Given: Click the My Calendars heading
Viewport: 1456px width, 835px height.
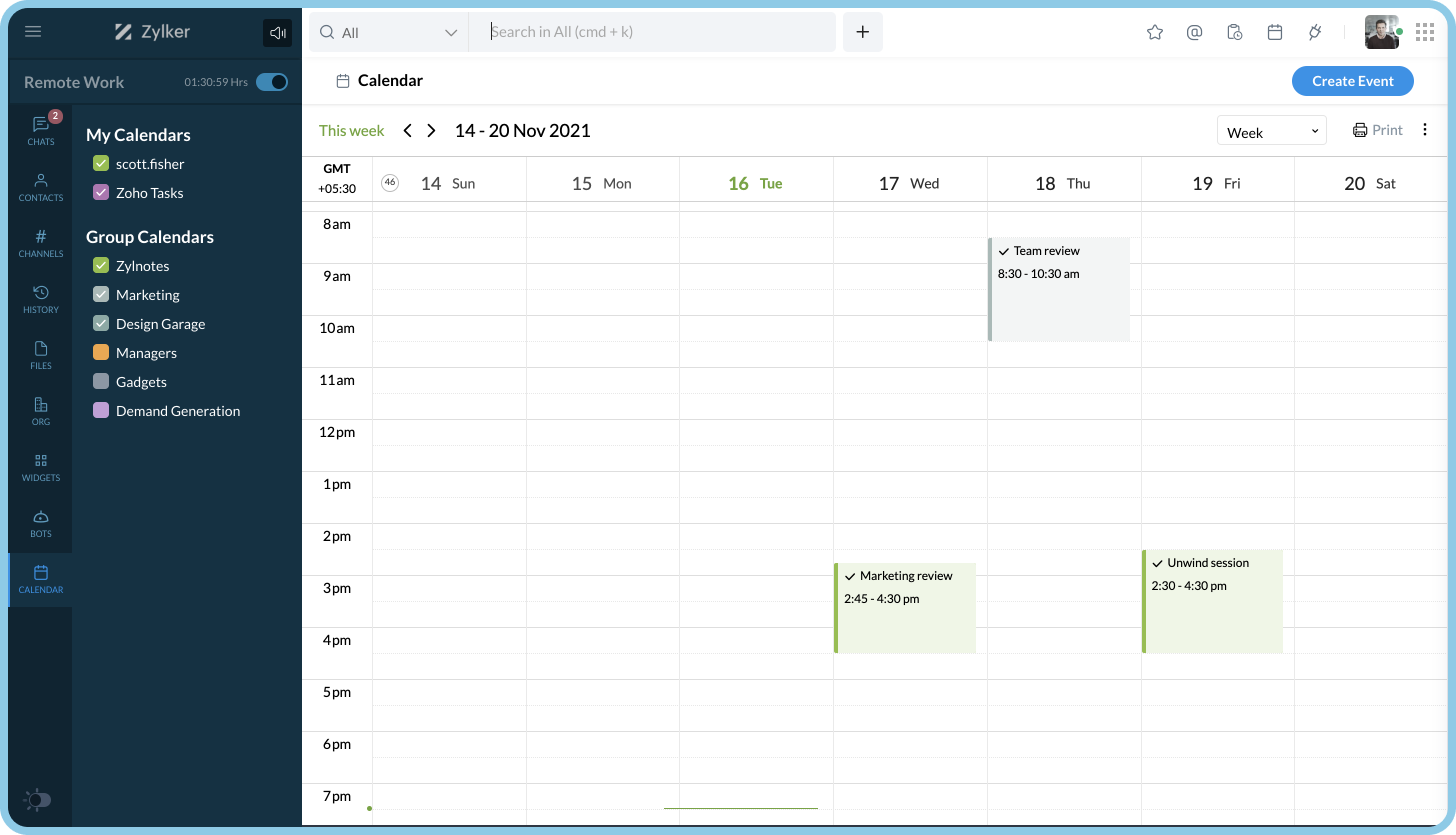Looking at the screenshot, I should (138, 135).
